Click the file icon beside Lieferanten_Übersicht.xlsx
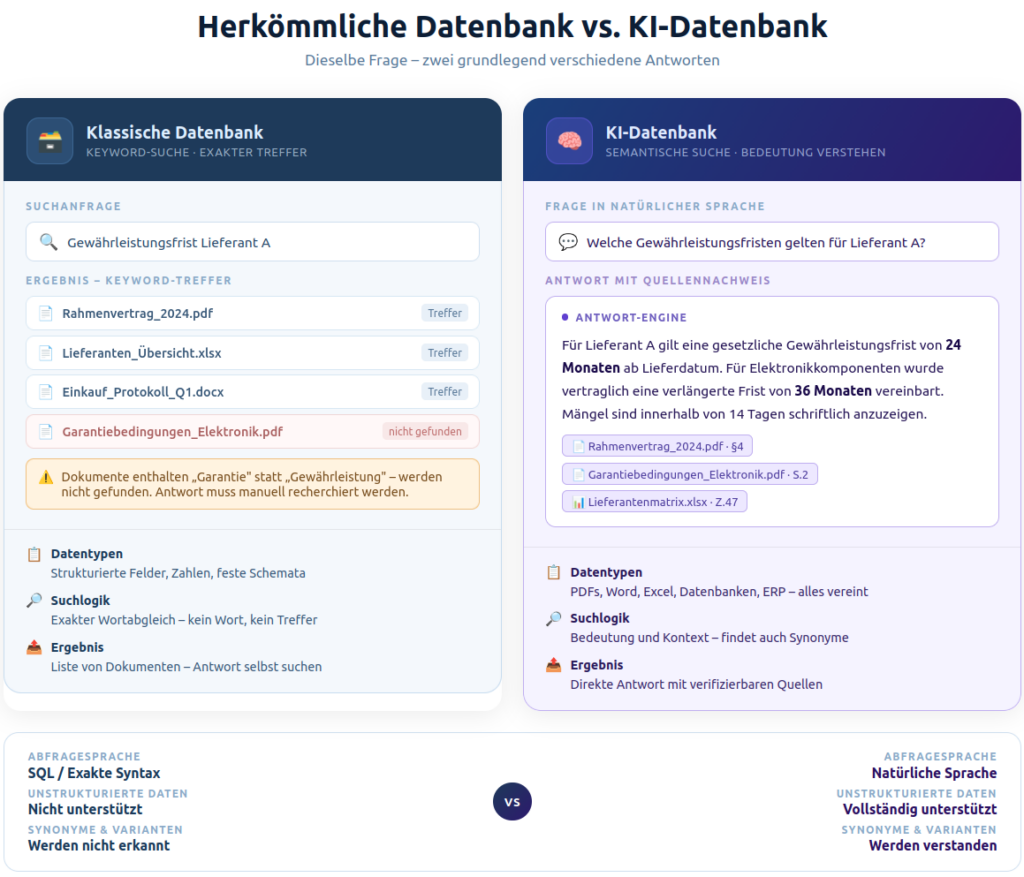Viewport: 1024px width, 877px height. pyautogui.click(x=46, y=353)
